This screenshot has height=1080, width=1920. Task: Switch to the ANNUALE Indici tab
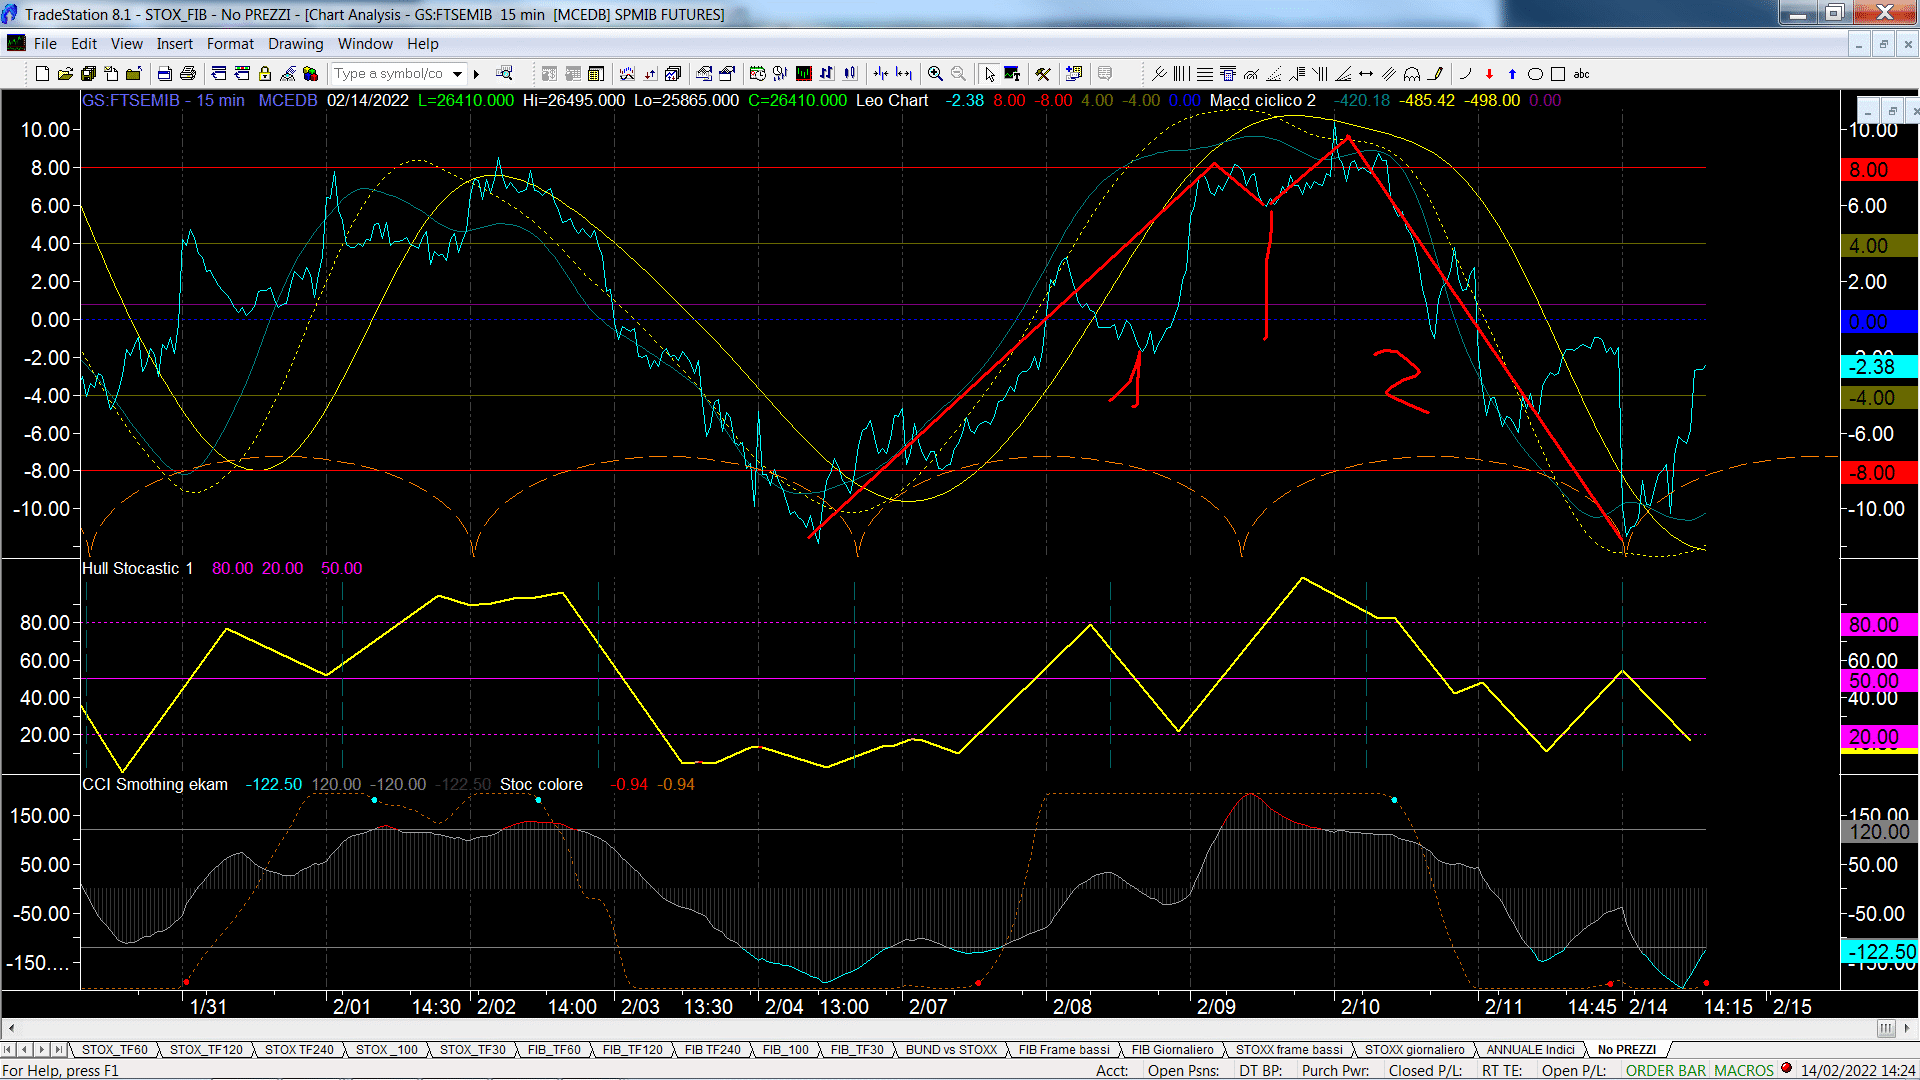click(1530, 1049)
